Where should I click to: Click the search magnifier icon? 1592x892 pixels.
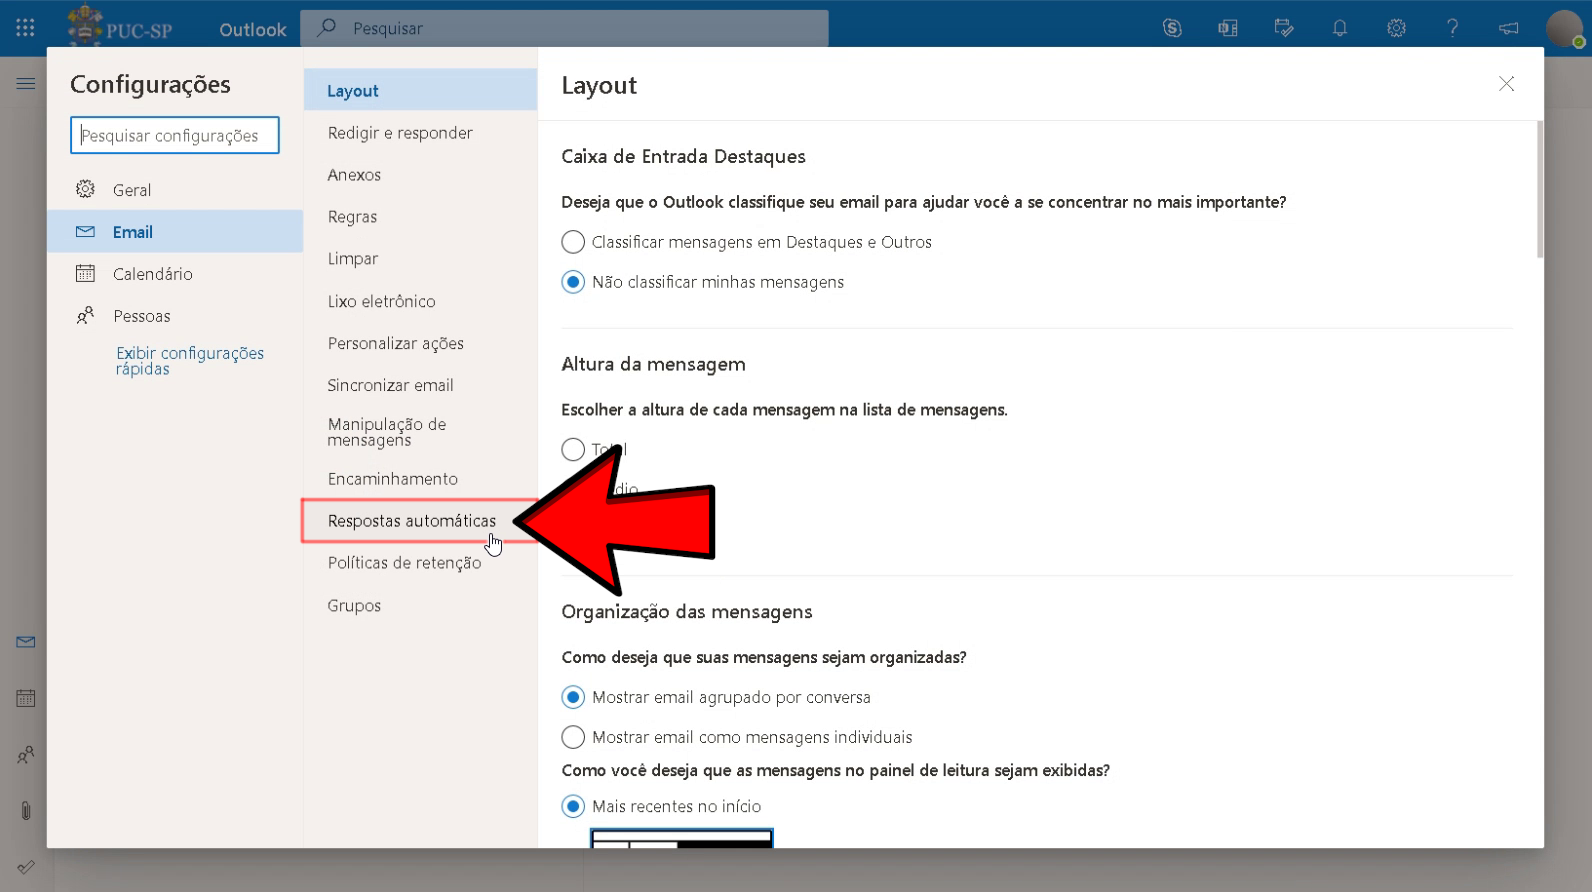[x=327, y=28]
